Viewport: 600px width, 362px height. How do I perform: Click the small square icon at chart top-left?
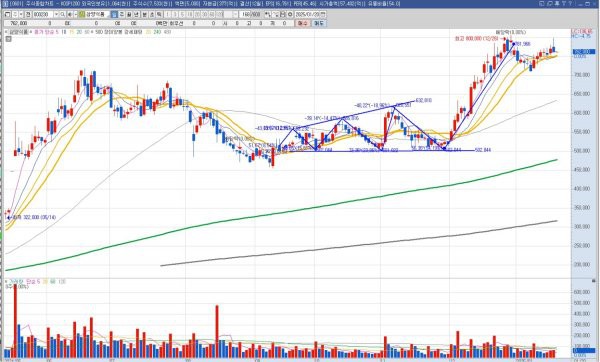click(x=8, y=39)
